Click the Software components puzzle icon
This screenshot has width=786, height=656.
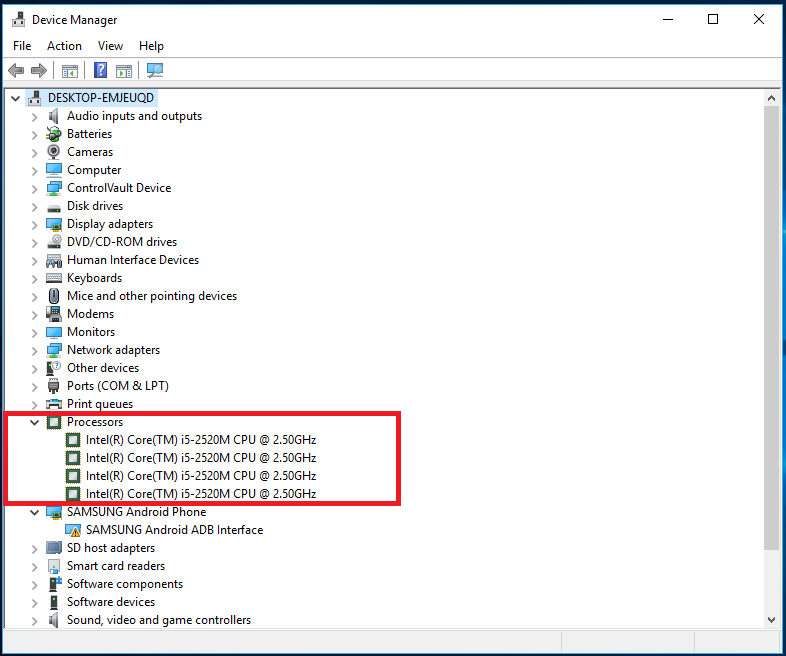[55, 584]
